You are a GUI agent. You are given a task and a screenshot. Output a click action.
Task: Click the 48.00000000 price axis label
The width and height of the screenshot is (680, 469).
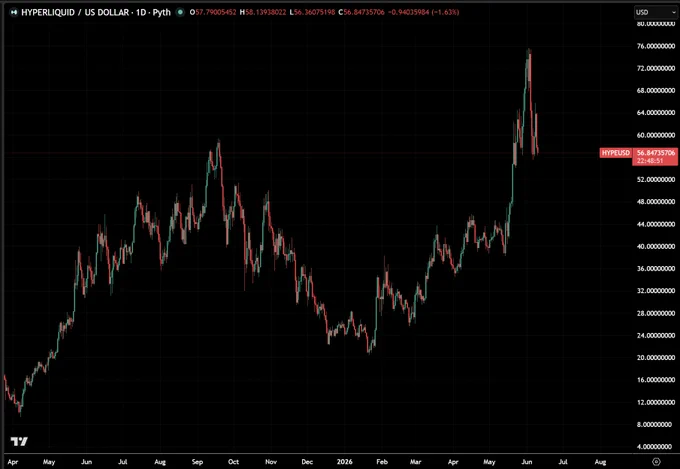[656, 201]
